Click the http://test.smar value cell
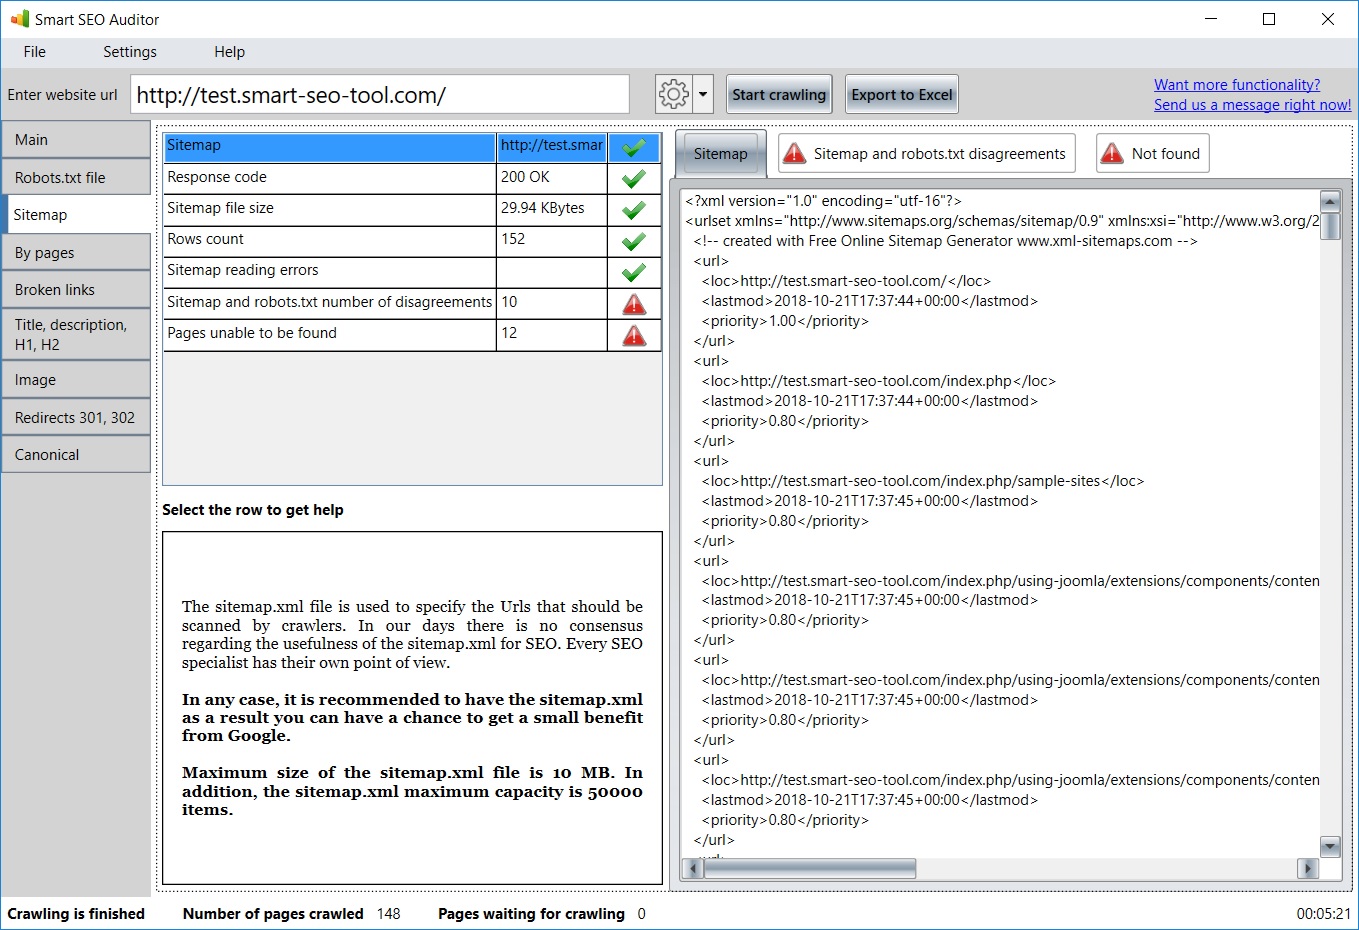1359x930 pixels. 552,148
